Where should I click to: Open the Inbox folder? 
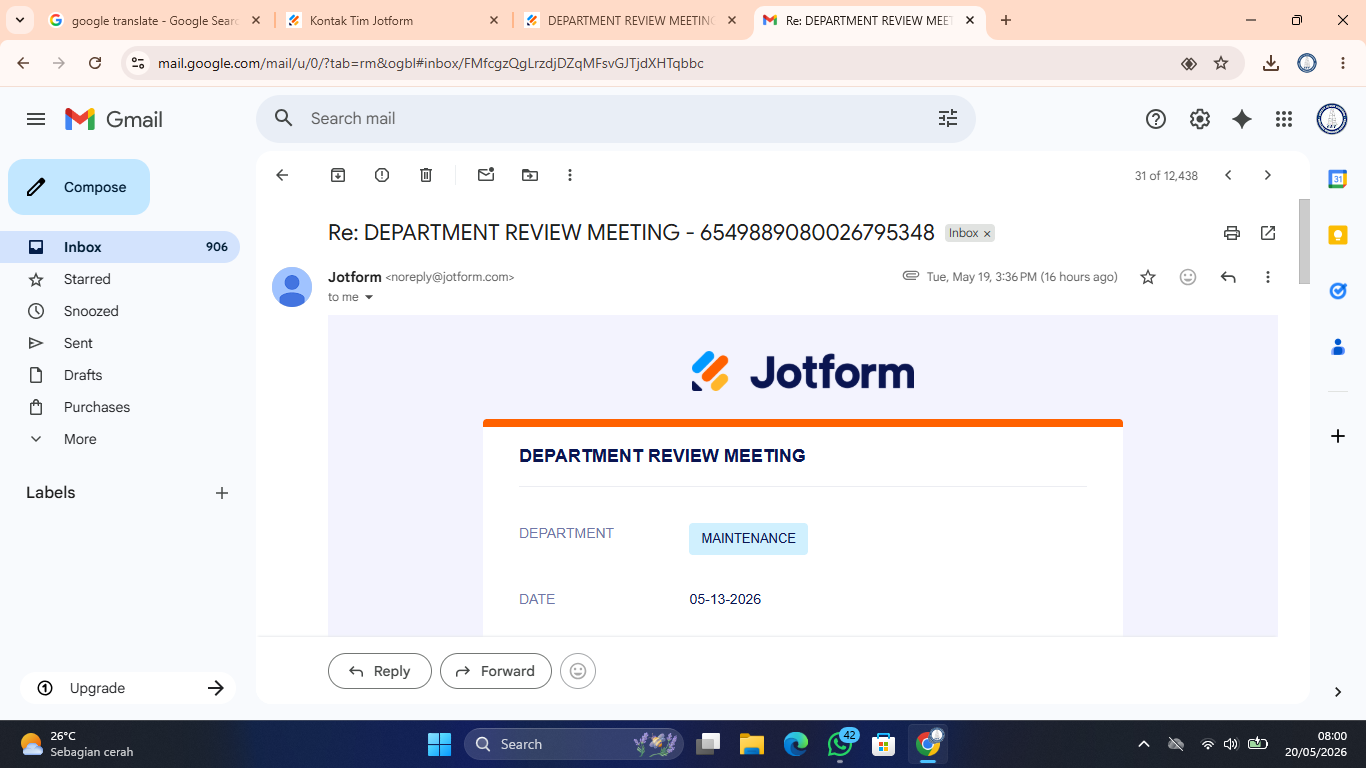tap(120, 247)
